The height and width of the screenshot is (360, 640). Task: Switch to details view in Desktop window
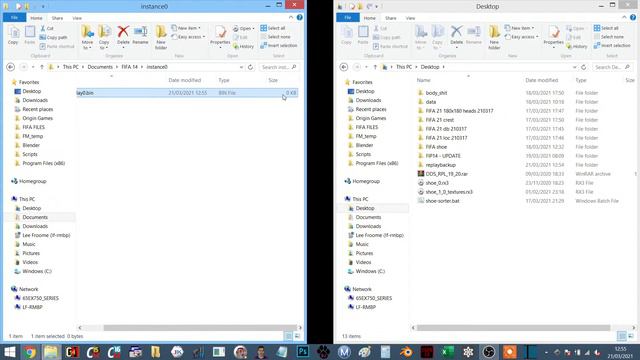point(622,336)
